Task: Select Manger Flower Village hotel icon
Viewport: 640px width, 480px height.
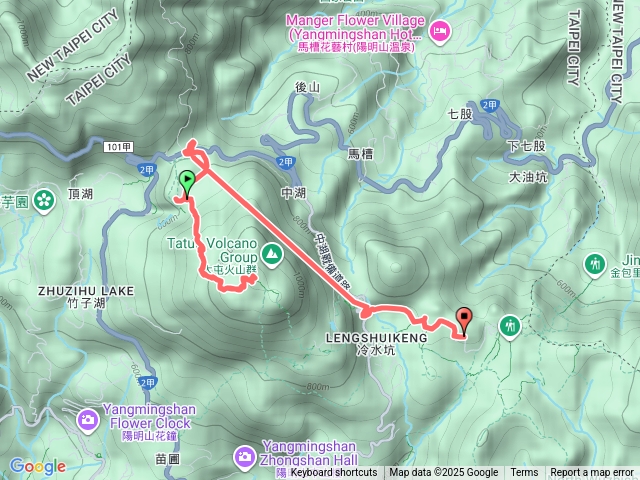Action: click(x=440, y=32)
